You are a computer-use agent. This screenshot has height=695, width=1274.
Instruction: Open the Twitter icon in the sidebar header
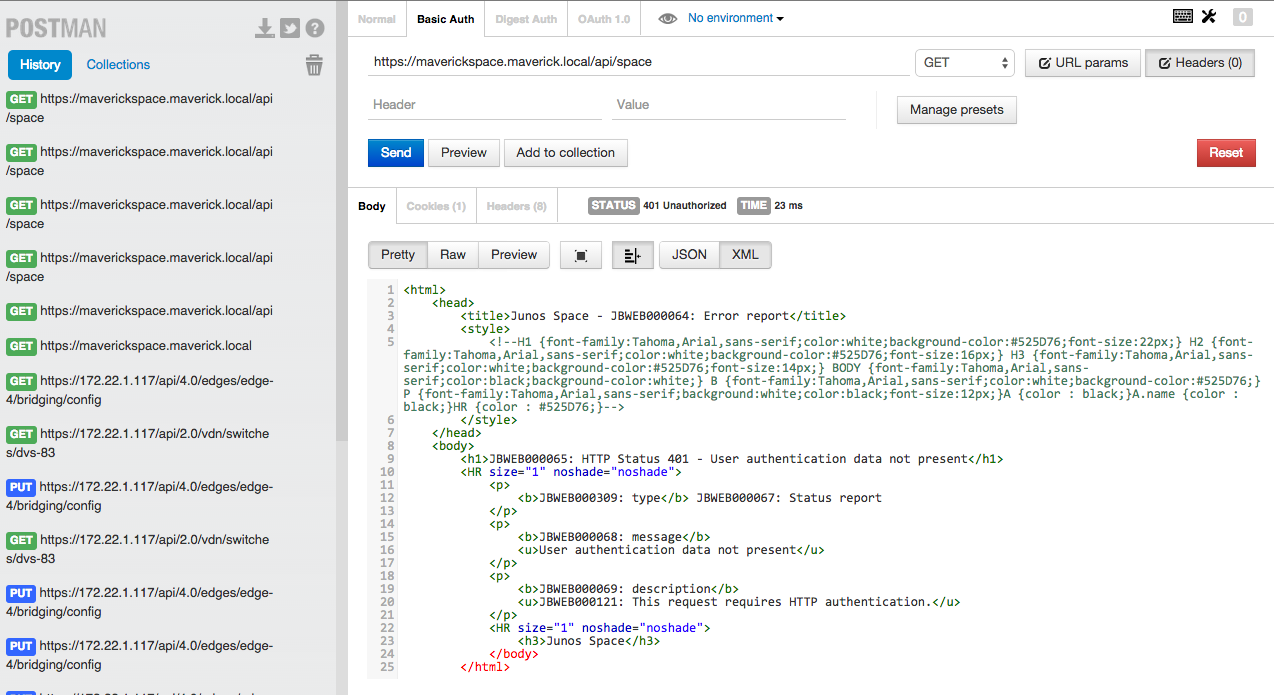290,28
